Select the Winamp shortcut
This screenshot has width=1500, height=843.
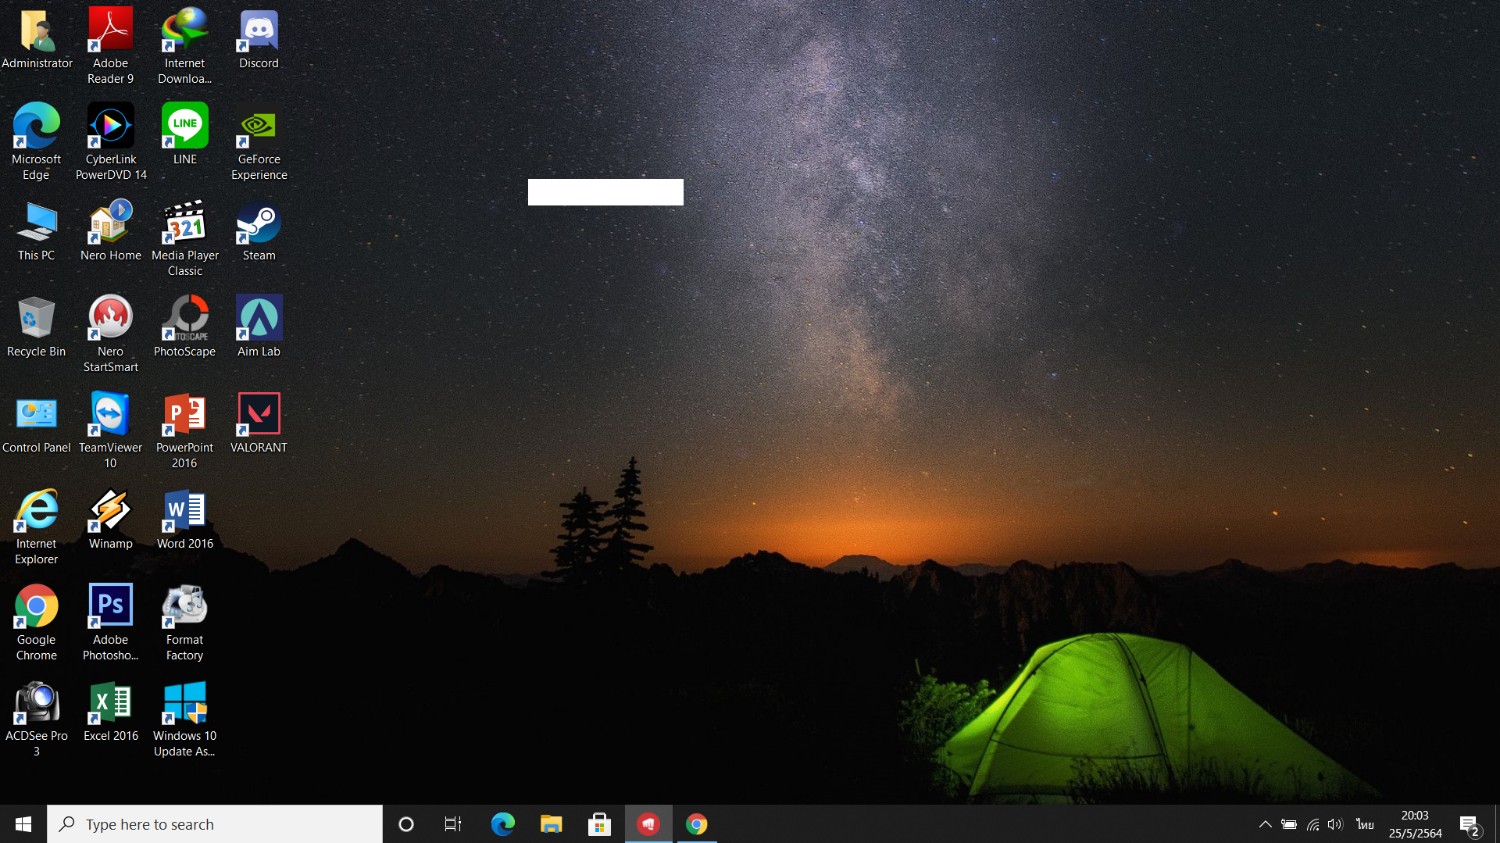point(111,519)
